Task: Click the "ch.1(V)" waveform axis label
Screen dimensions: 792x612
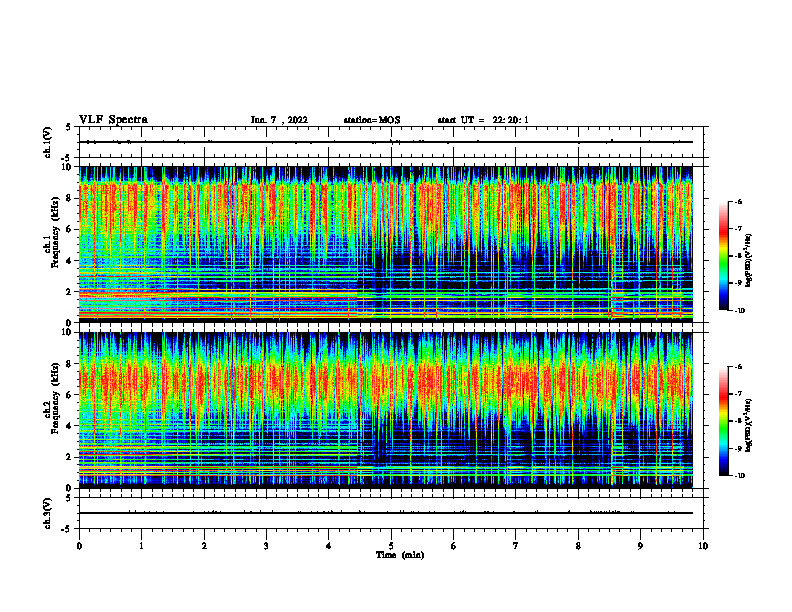Action: [x=47, y=142]
